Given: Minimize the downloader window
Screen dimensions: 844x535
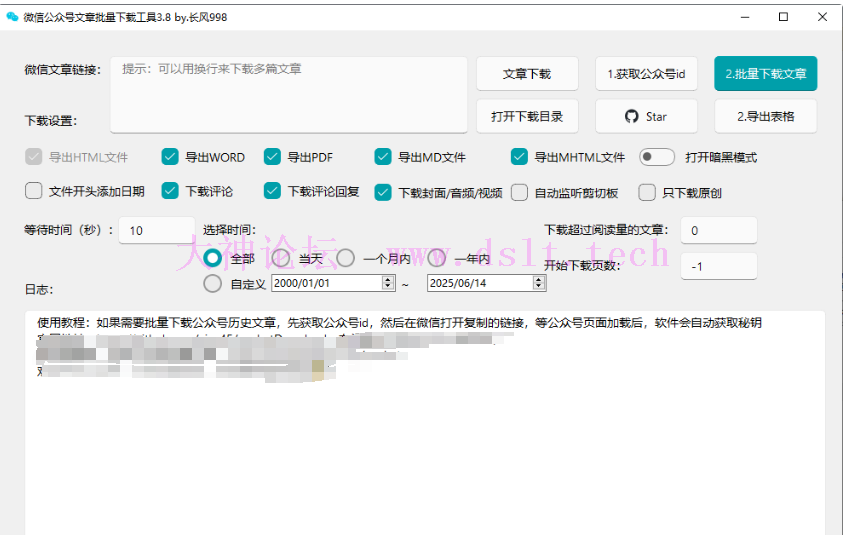Looking at the screenshot, I should [x=745, y=17].
